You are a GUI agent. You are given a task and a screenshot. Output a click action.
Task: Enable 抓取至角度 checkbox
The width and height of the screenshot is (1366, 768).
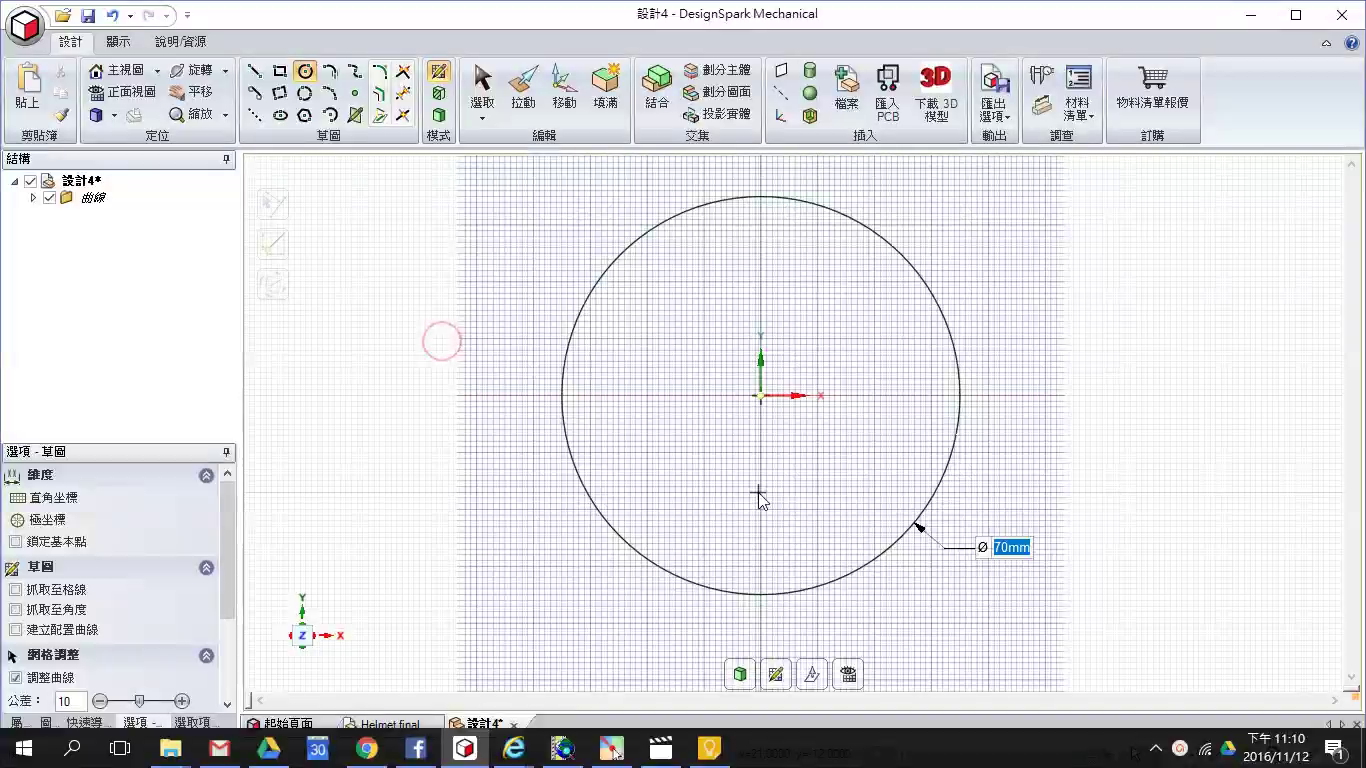(15, 610)
